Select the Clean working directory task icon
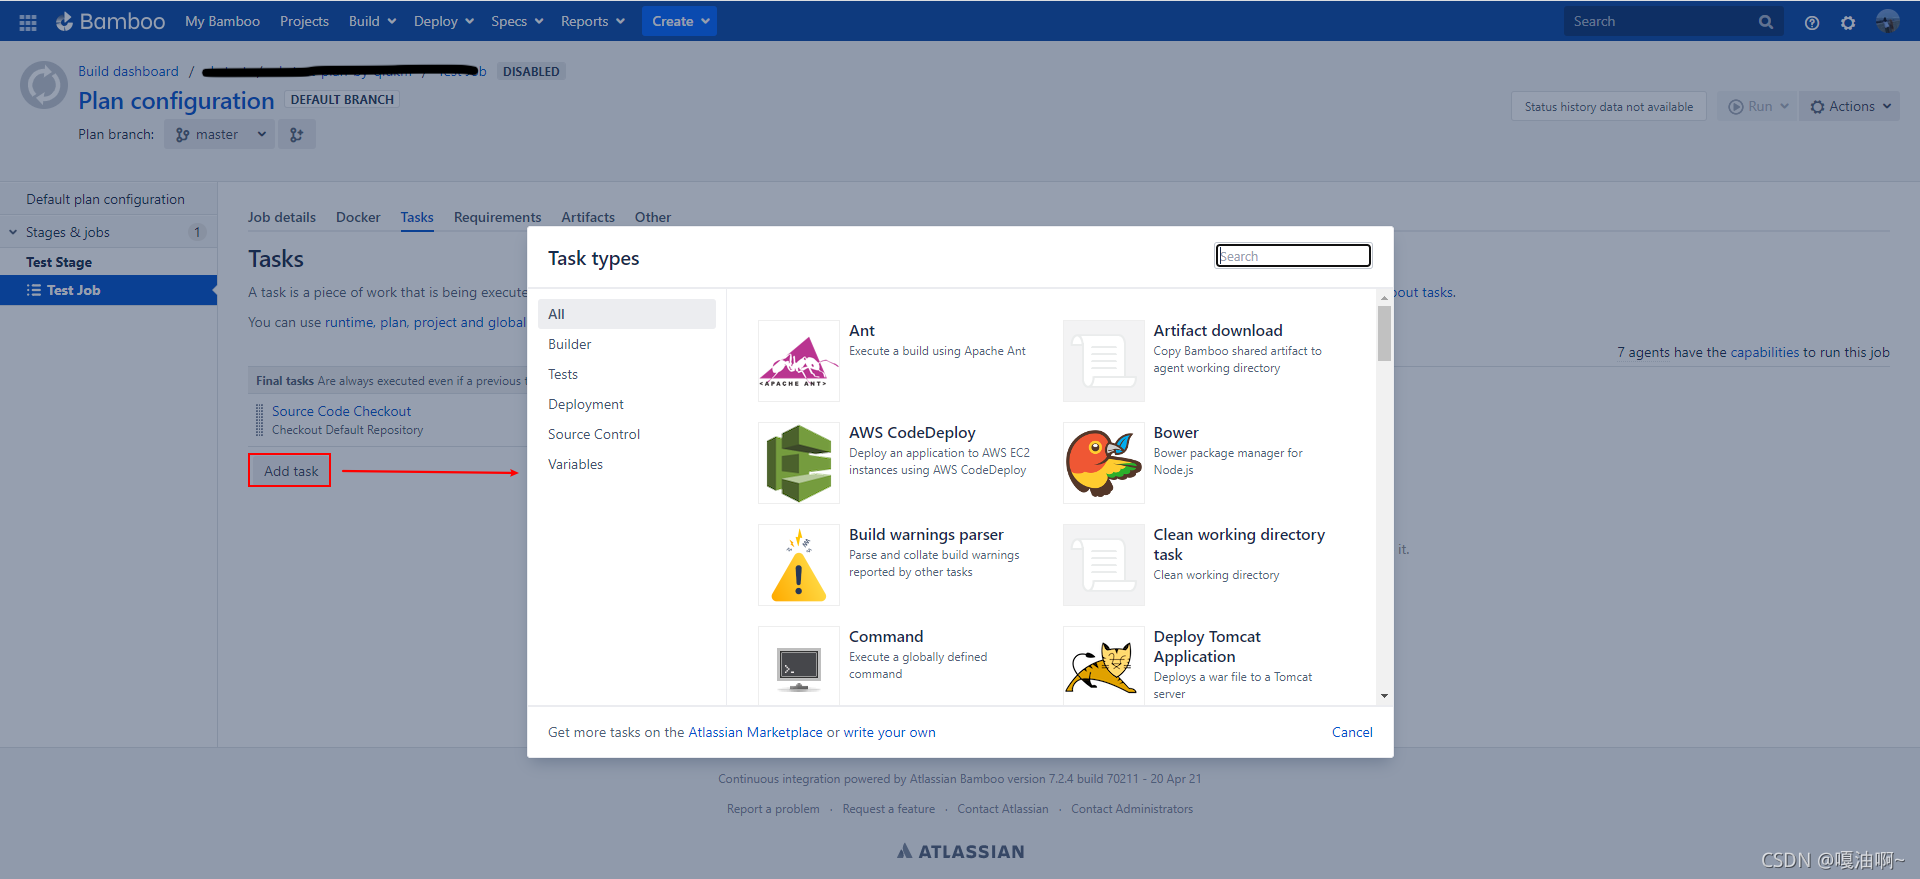 1103,564
